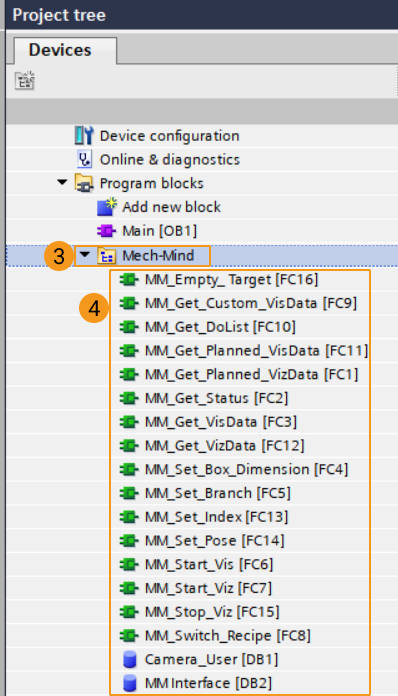Click the green icon of MM_Start_Vis FC6
This screenshot has height=696, width=398.
(x=129, y=564)
